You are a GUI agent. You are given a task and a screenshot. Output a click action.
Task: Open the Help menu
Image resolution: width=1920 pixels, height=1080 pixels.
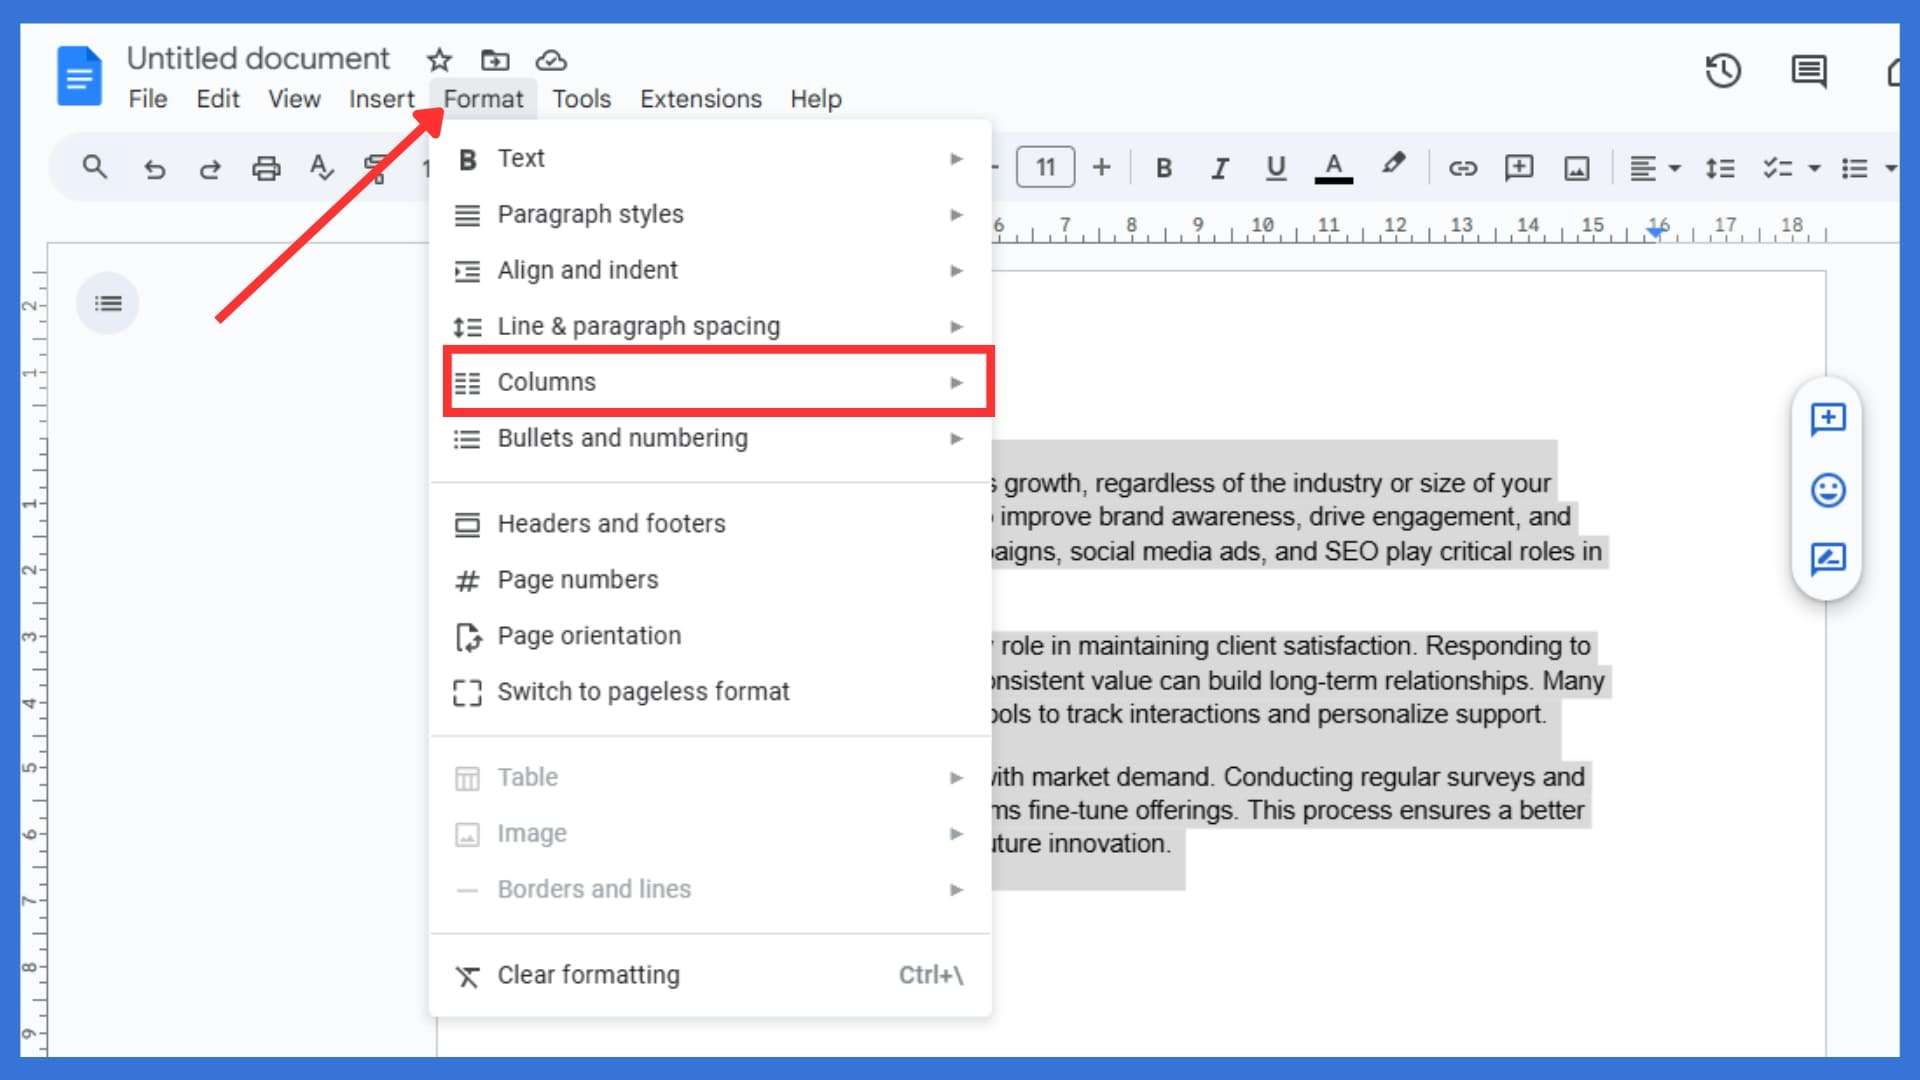point(816,99)
